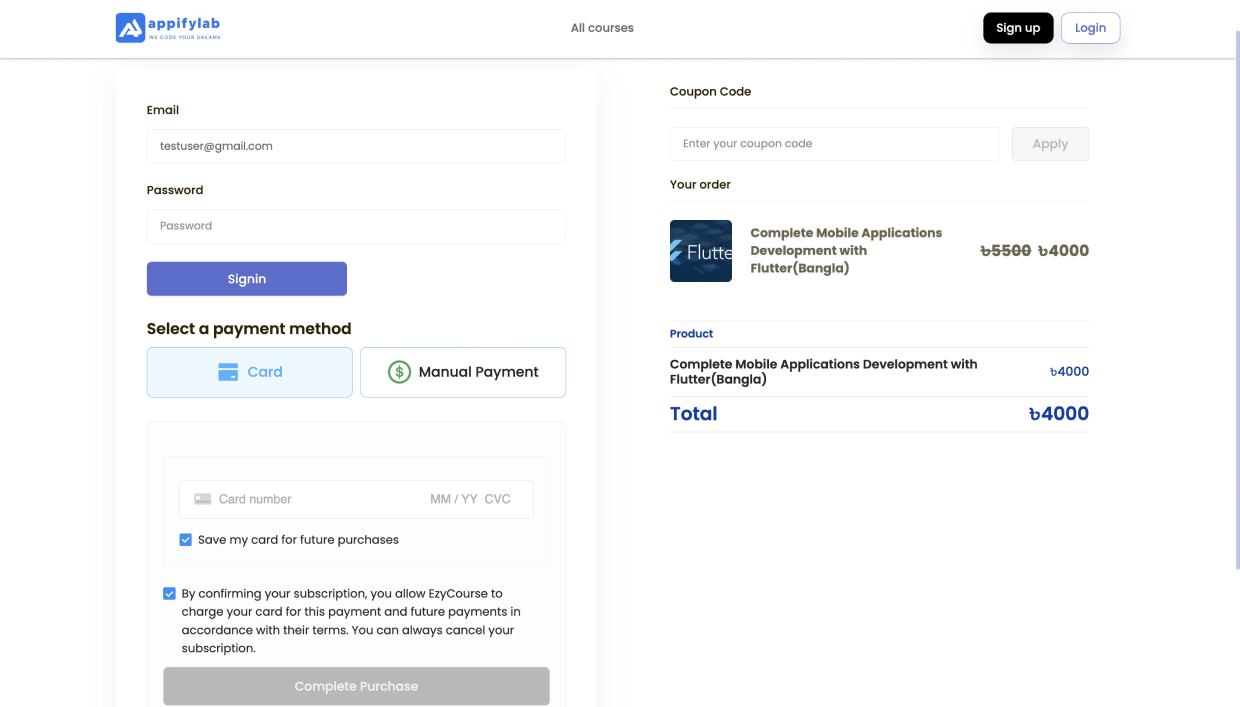Click the credit card icon in Card option
This screenshot has height=707, width=1240.
(x=228, y=372)
